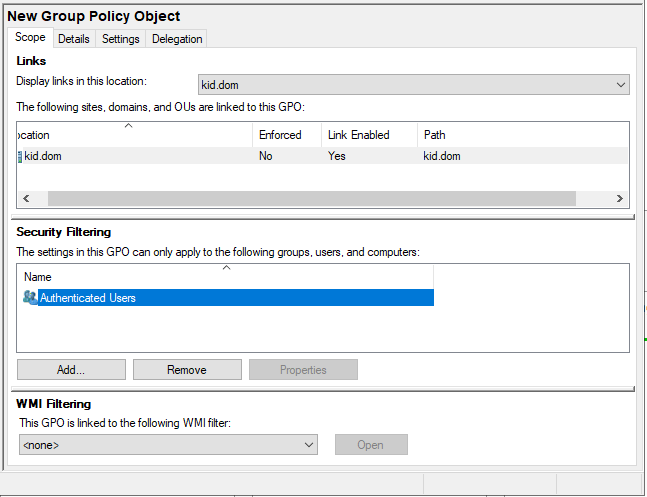Viewport: 647px width, 497px height.
Task: Sort links by the Enforced column header
Action: tap(280, 135)
